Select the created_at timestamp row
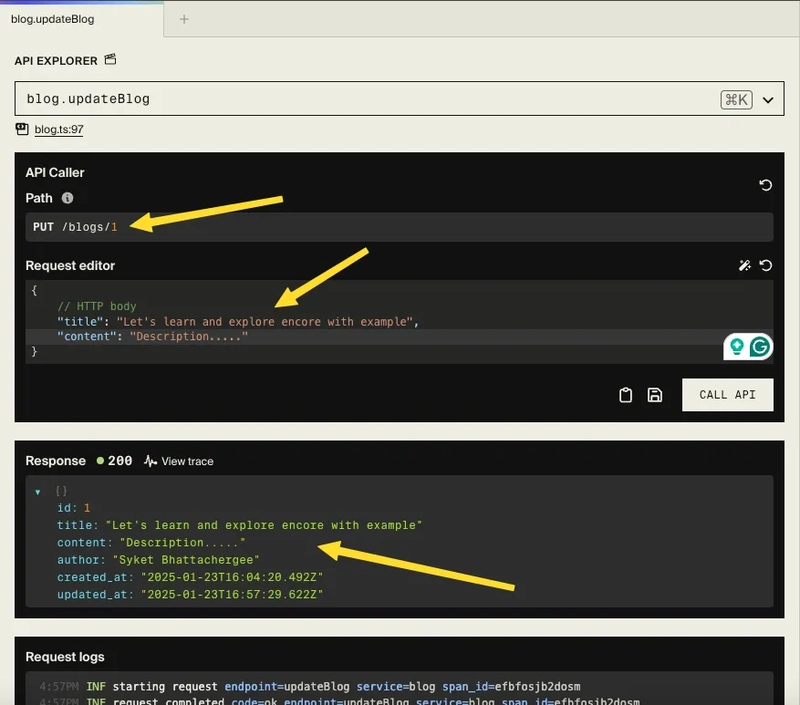The height and width of the screenshot is (705, 800). tap(190, 577)
